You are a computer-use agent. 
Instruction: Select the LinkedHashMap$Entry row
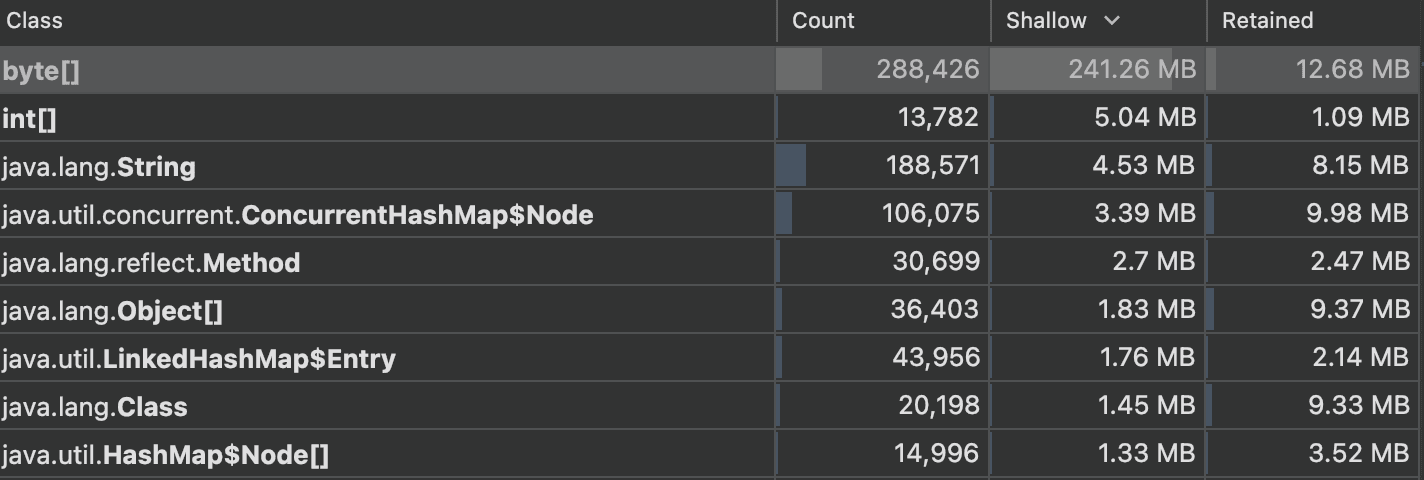pos(198,359)
